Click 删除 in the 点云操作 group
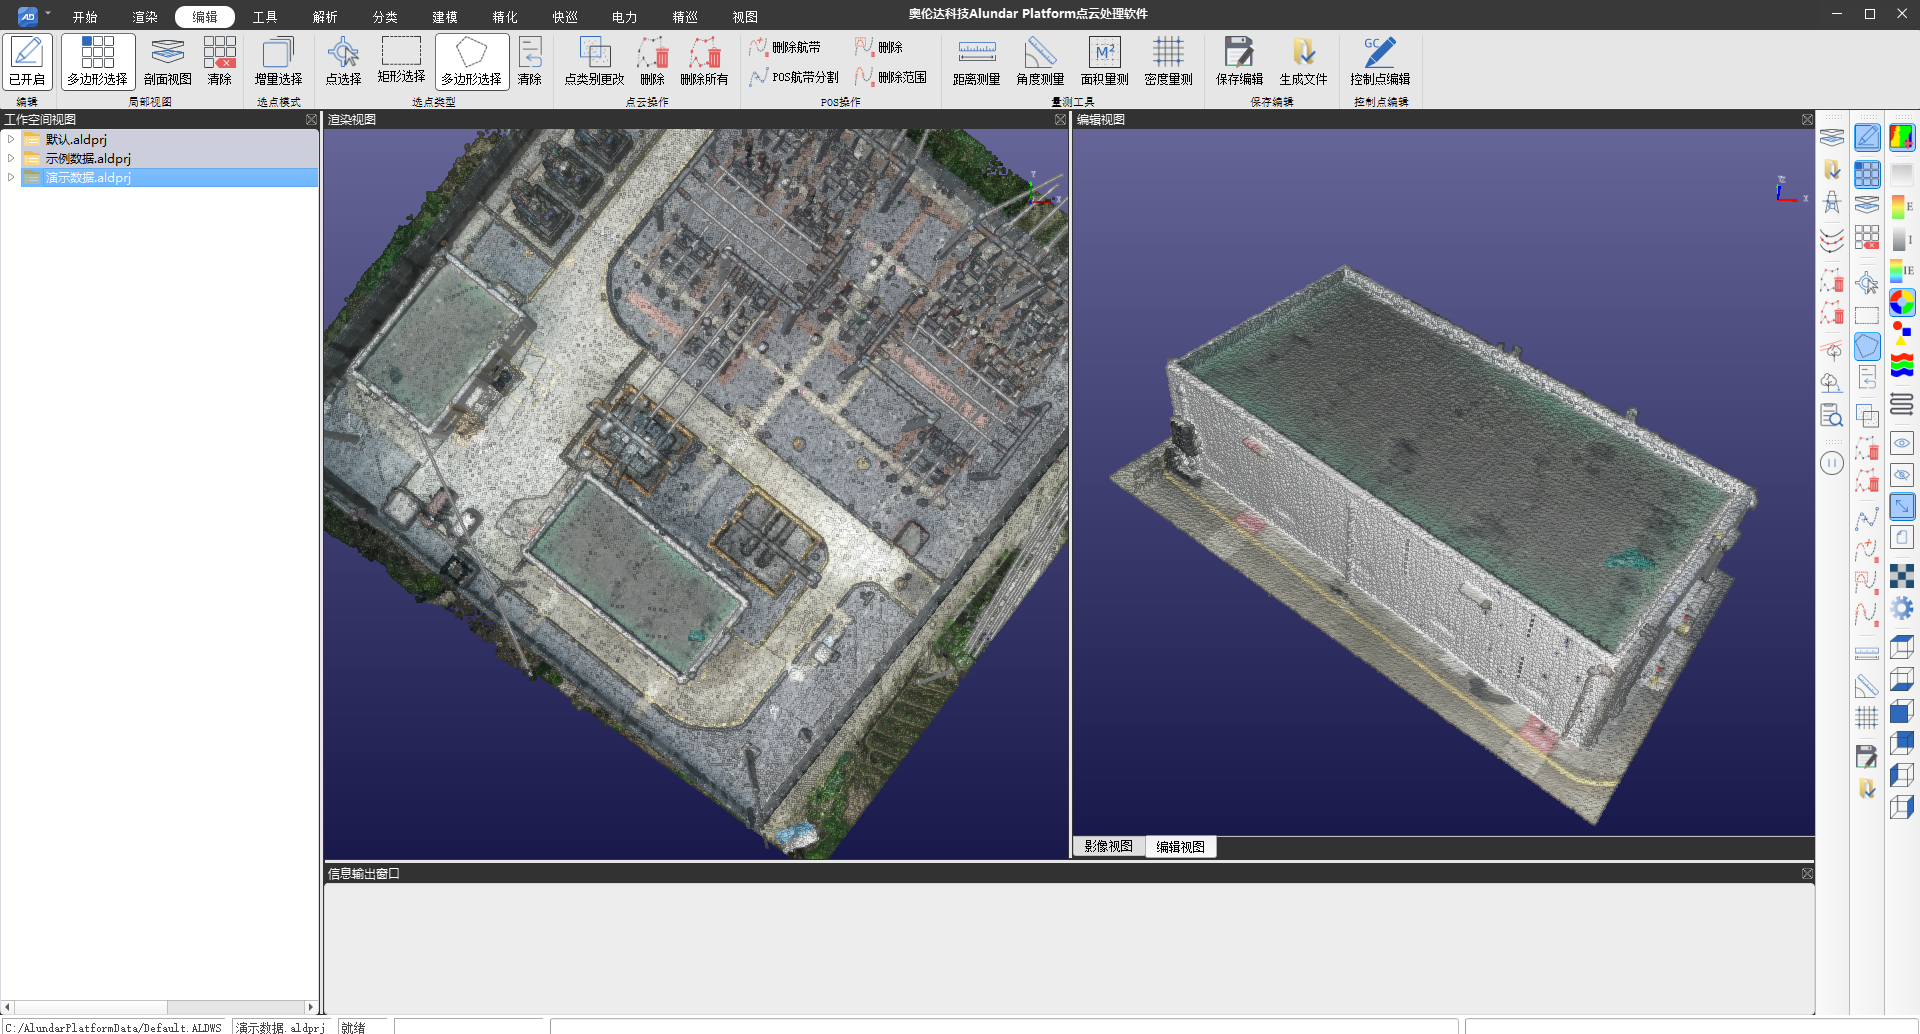The width and height of the screenshot is (1920, 1034). click(652, 62)
